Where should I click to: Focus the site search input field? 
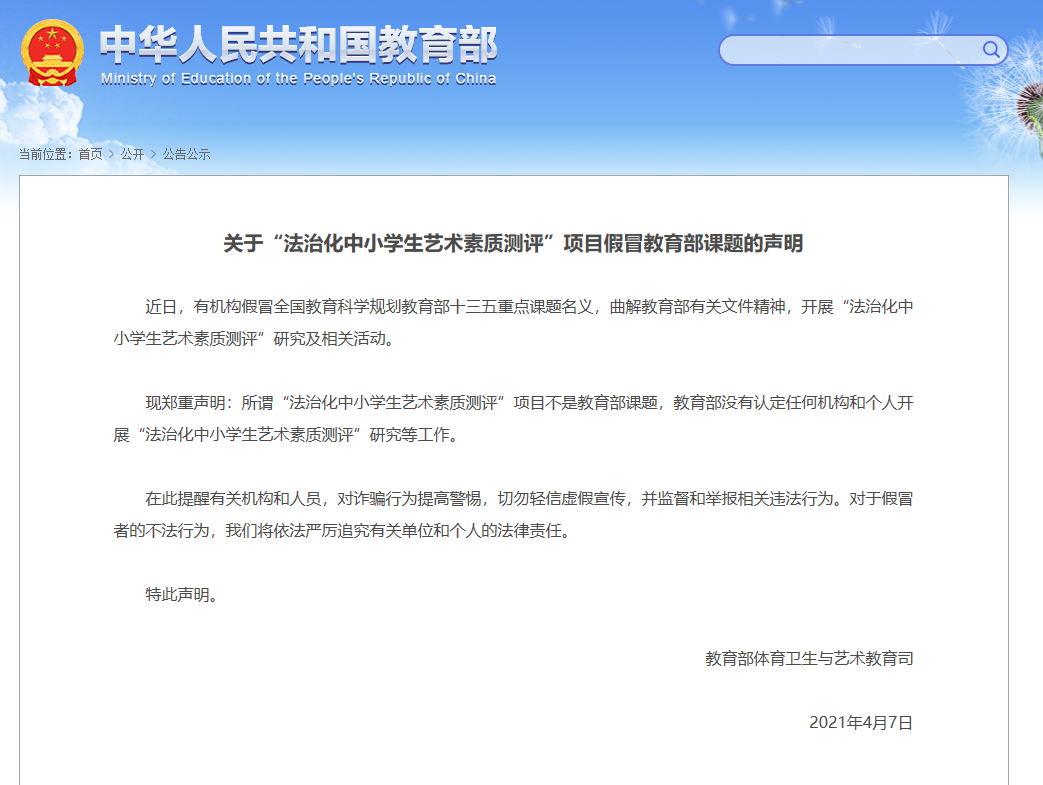(x=848, y=50)
